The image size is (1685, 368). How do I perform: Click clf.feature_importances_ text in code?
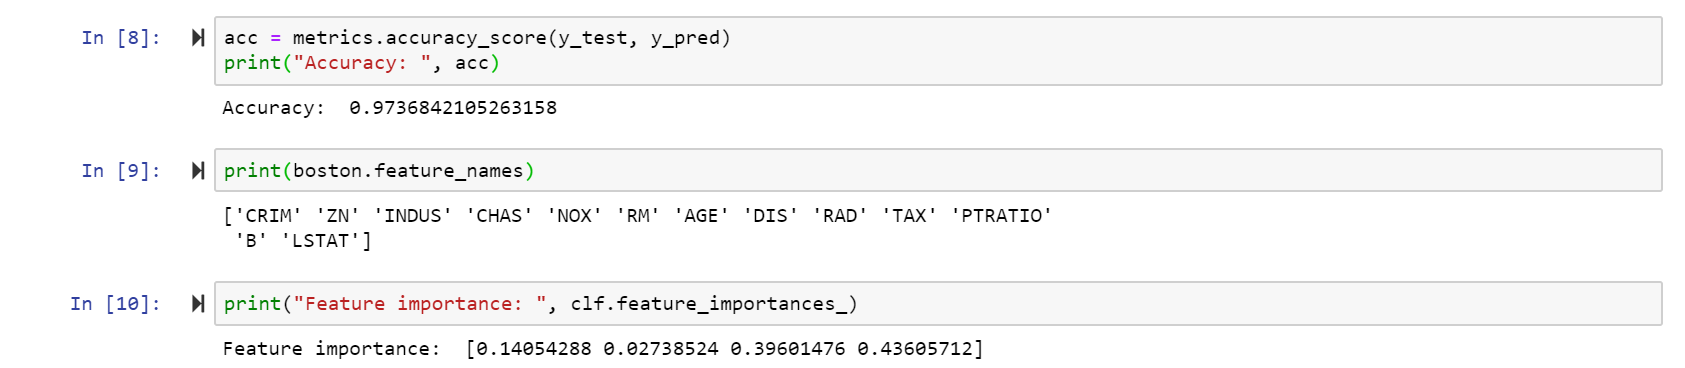[x=714, y=304]
